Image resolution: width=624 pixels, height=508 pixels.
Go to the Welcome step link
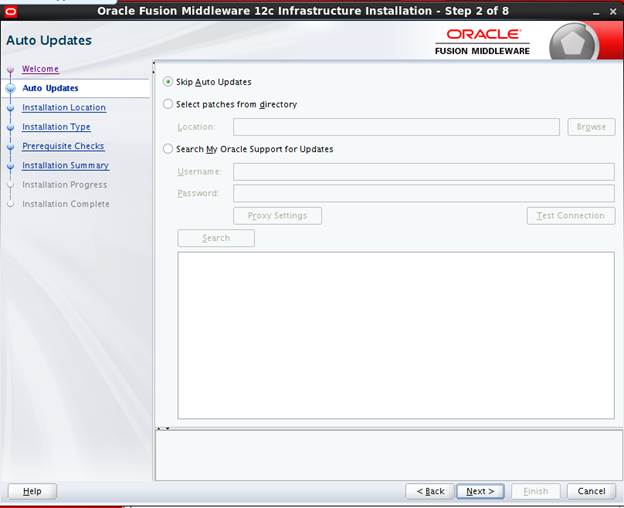tap(40, 70)
